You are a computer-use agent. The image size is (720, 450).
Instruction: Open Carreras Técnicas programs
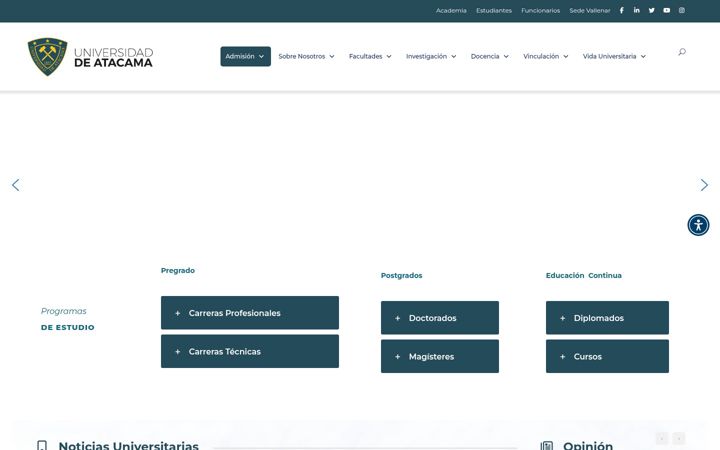[250, 351]
